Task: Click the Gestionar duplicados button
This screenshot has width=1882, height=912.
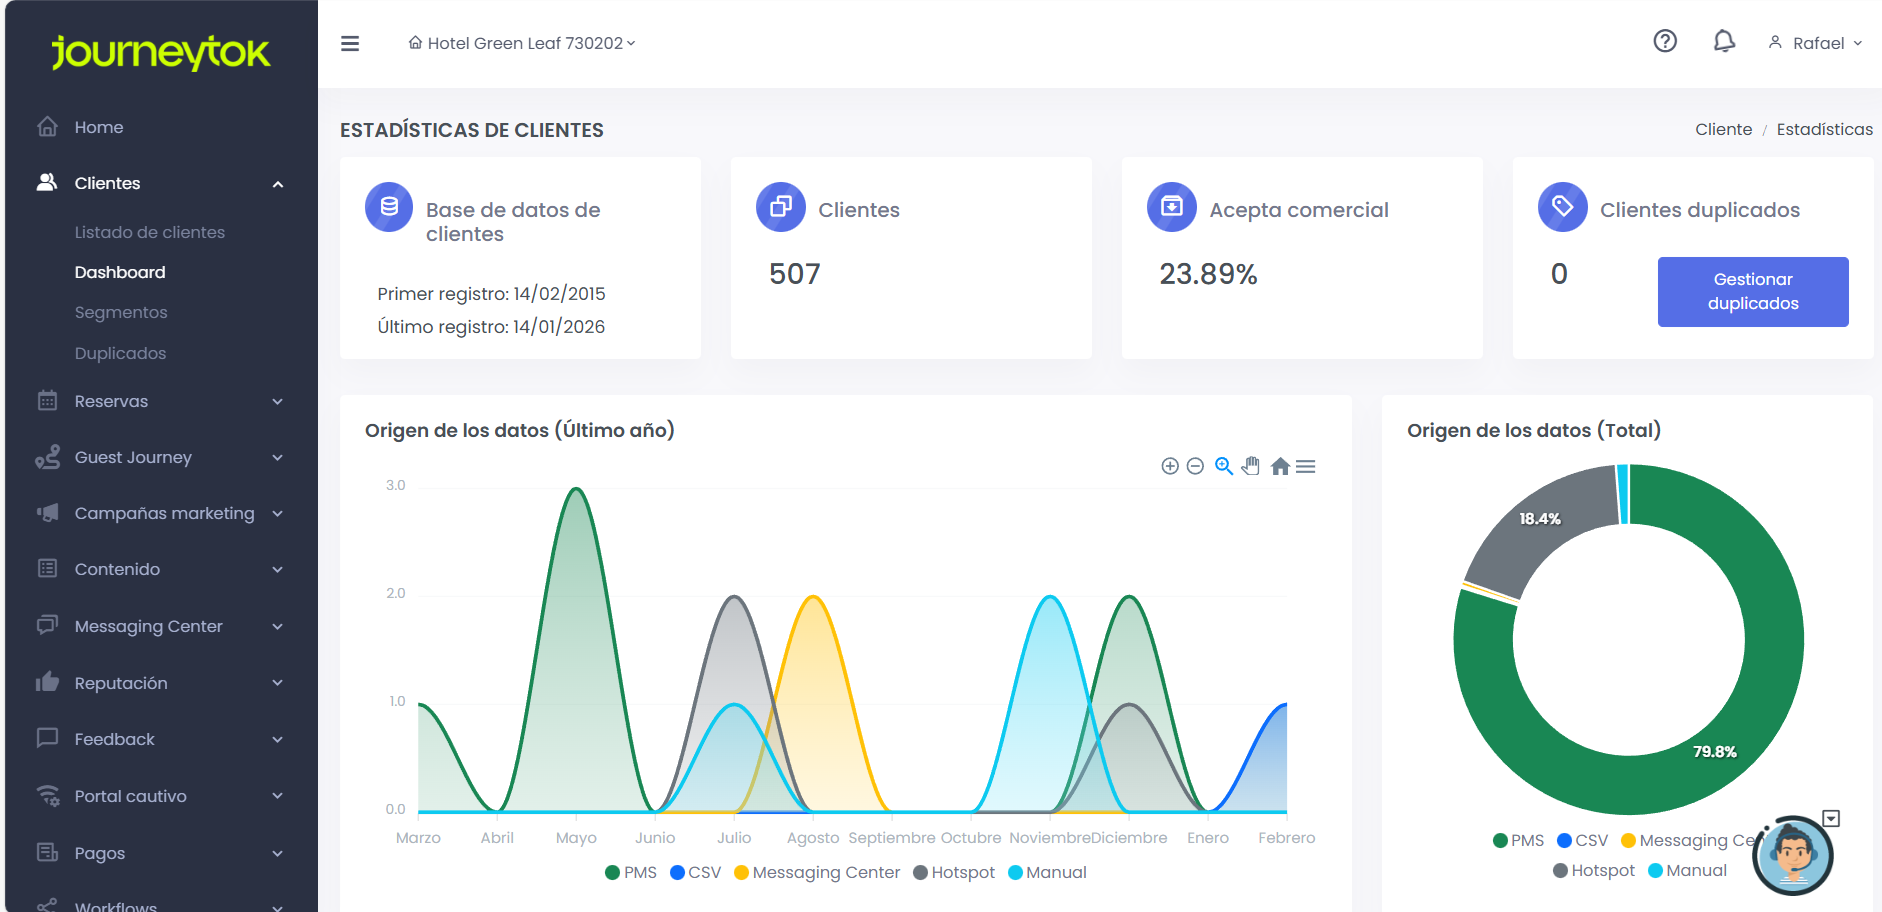Action: coord(1753,292)
